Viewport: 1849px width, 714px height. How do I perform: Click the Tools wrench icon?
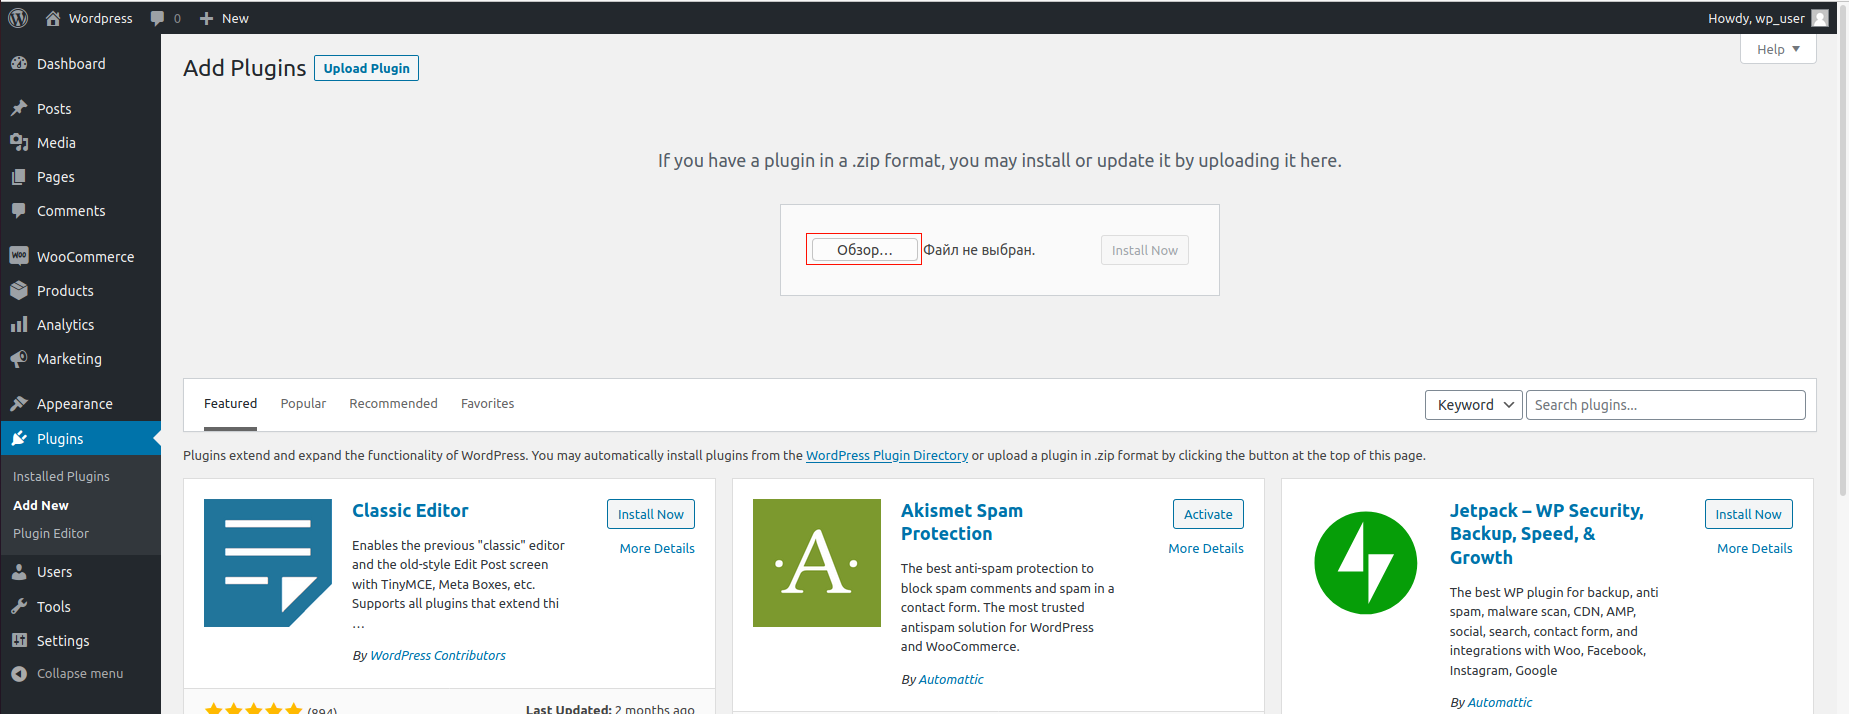[x=19, y=606]
